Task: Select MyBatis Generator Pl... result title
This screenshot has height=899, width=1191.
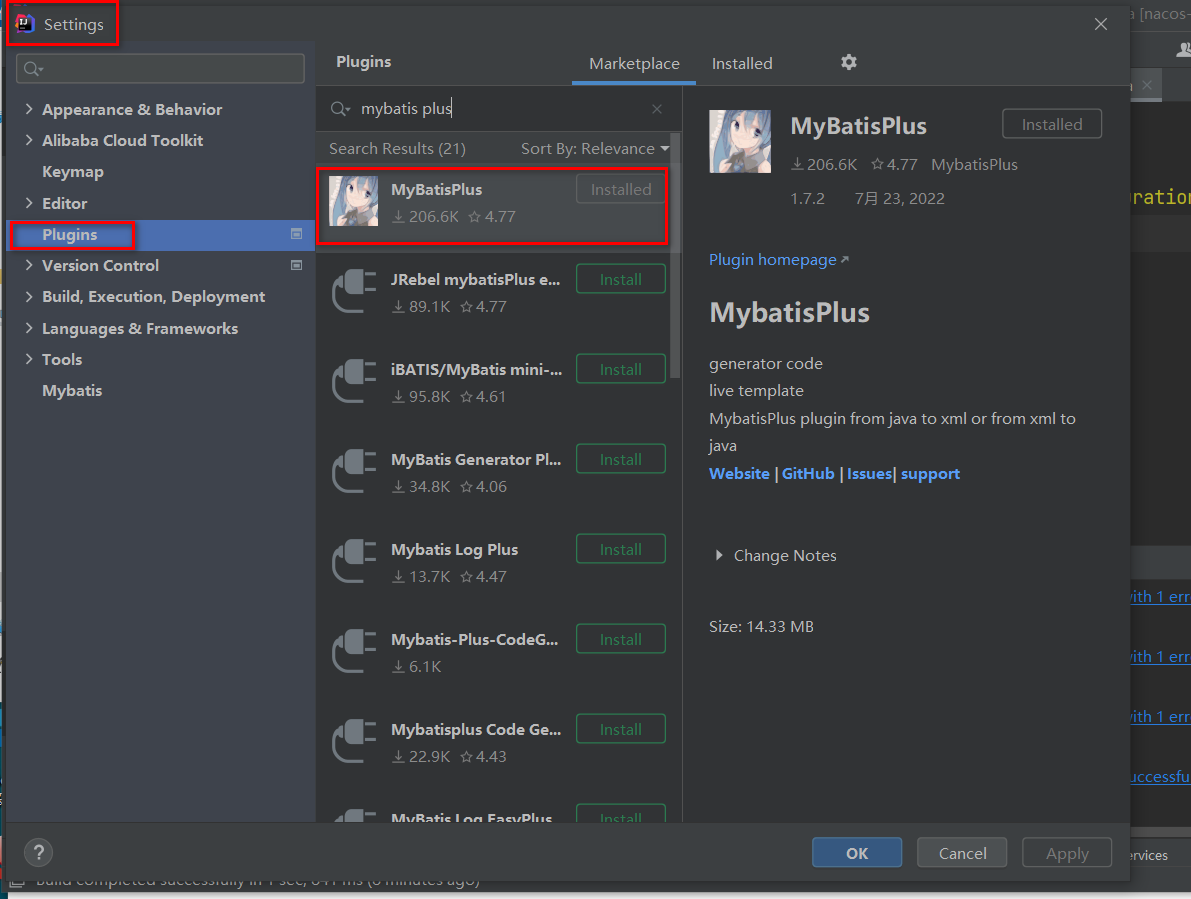Action: (x=476, y=459)
